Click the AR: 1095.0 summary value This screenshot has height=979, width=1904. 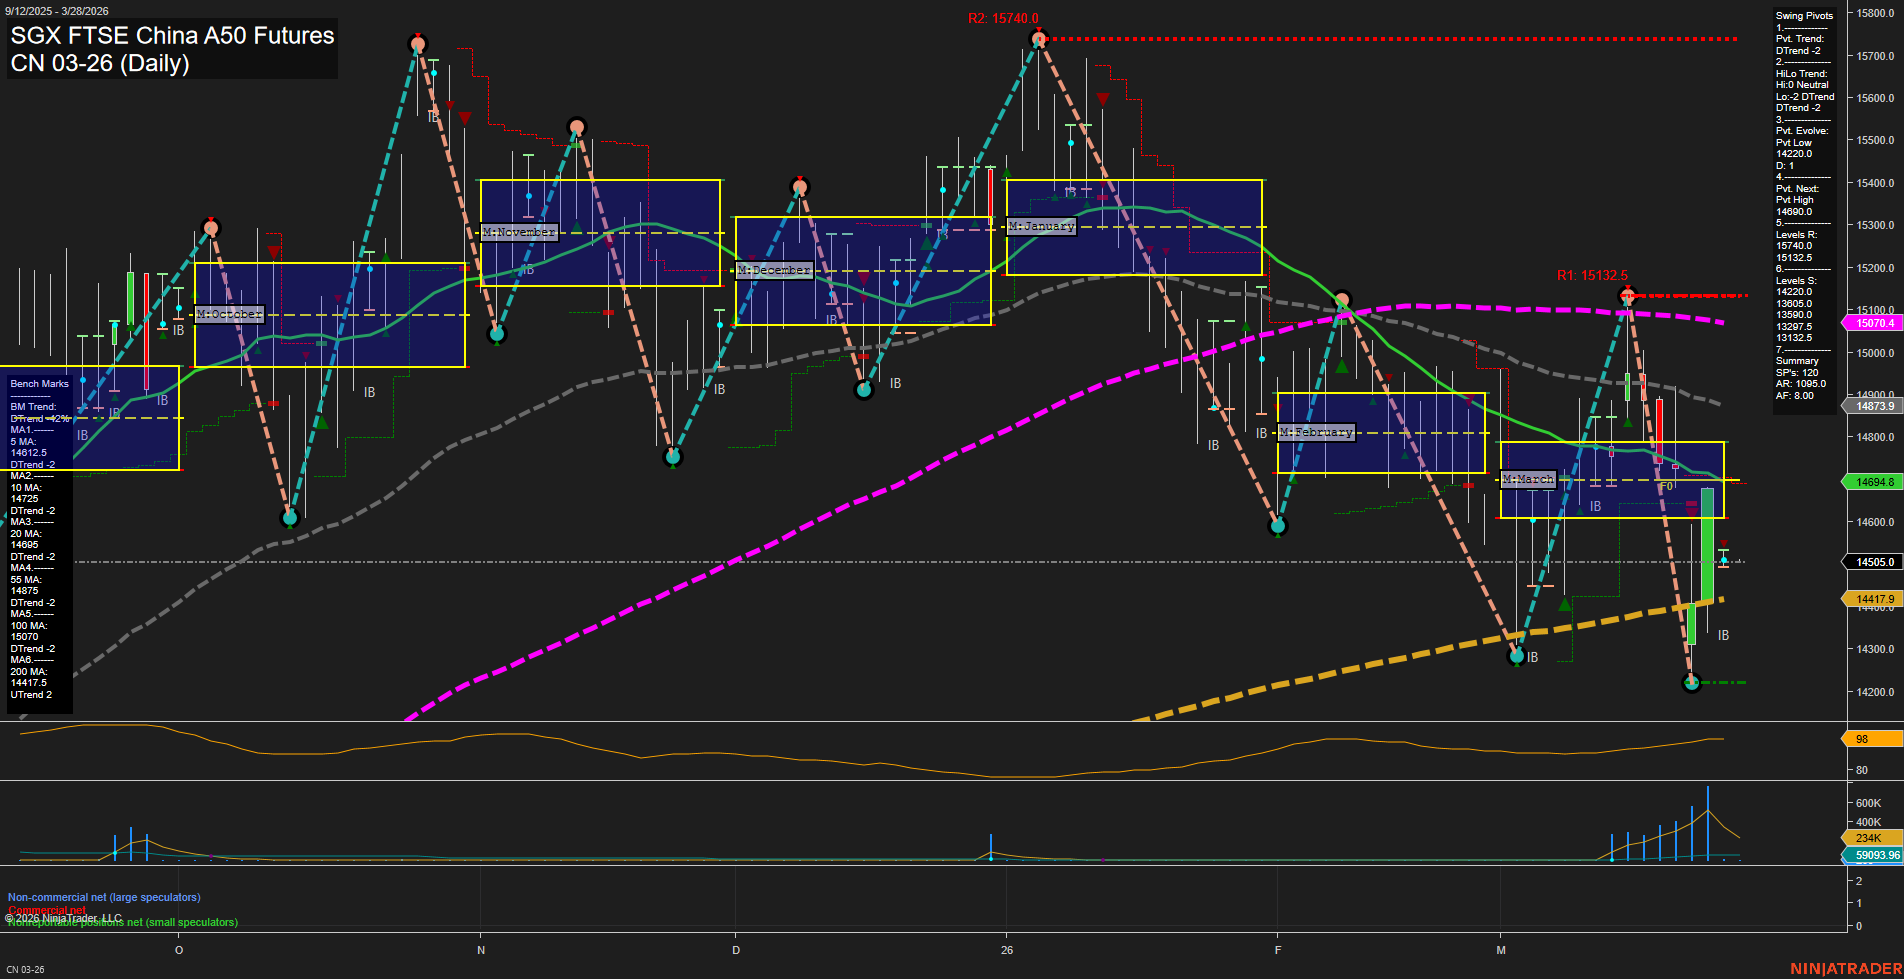[x=1801, y=384]
